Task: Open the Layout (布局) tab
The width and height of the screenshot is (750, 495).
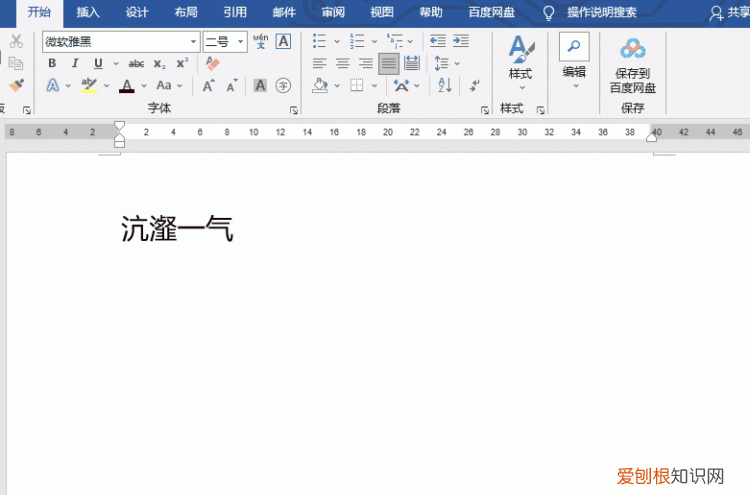Action: 186,12
